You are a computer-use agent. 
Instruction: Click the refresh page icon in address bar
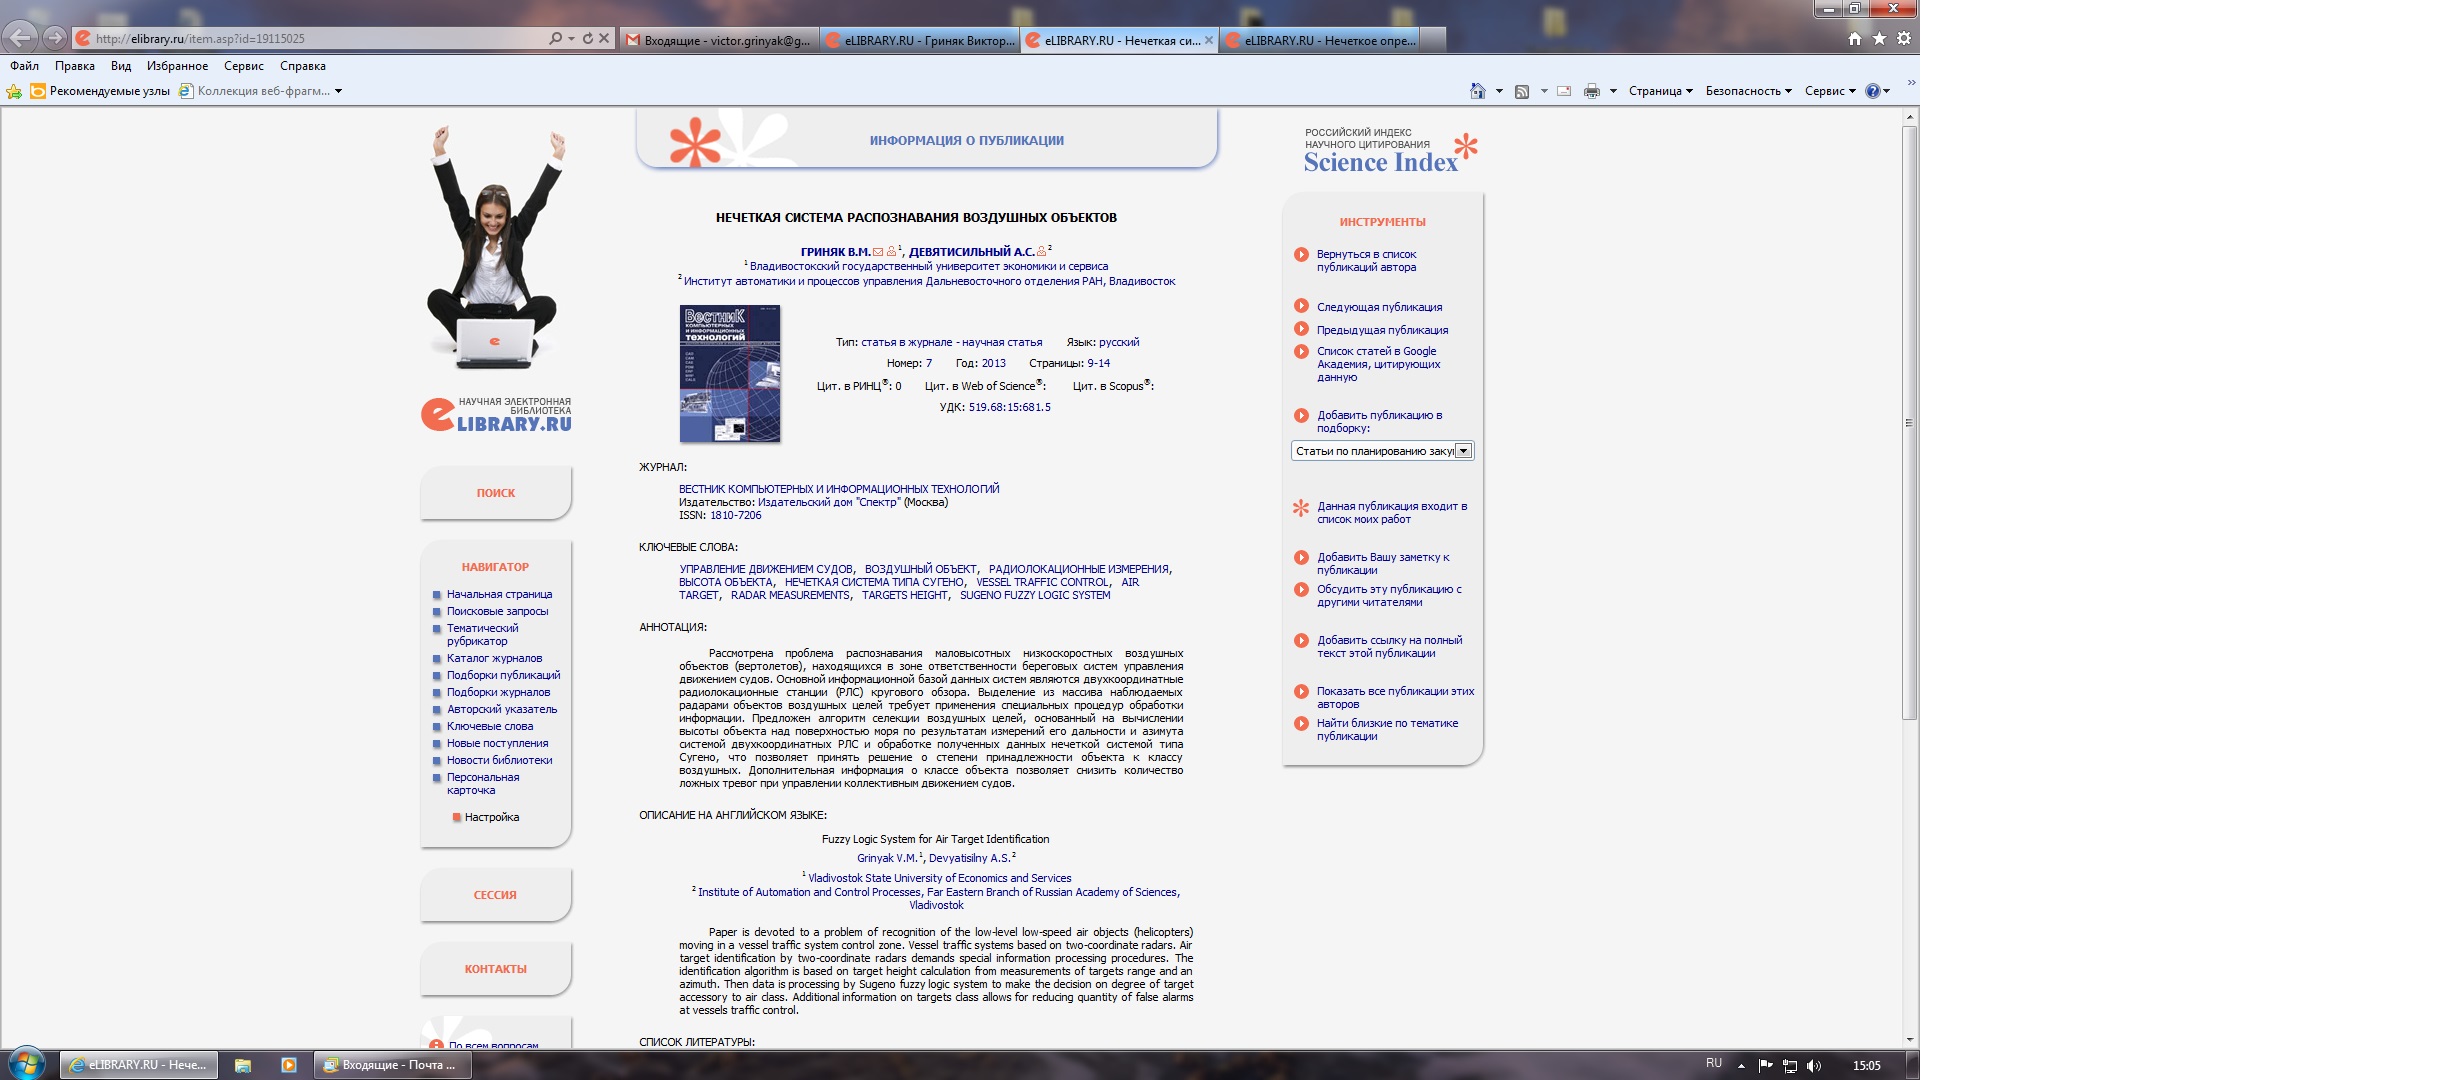point(588,38)
